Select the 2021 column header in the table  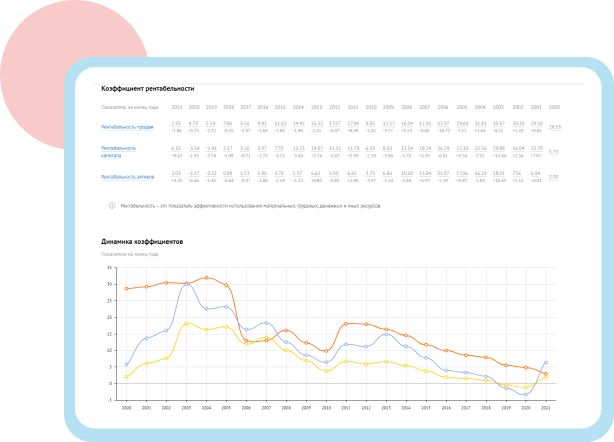click(177, 106)
